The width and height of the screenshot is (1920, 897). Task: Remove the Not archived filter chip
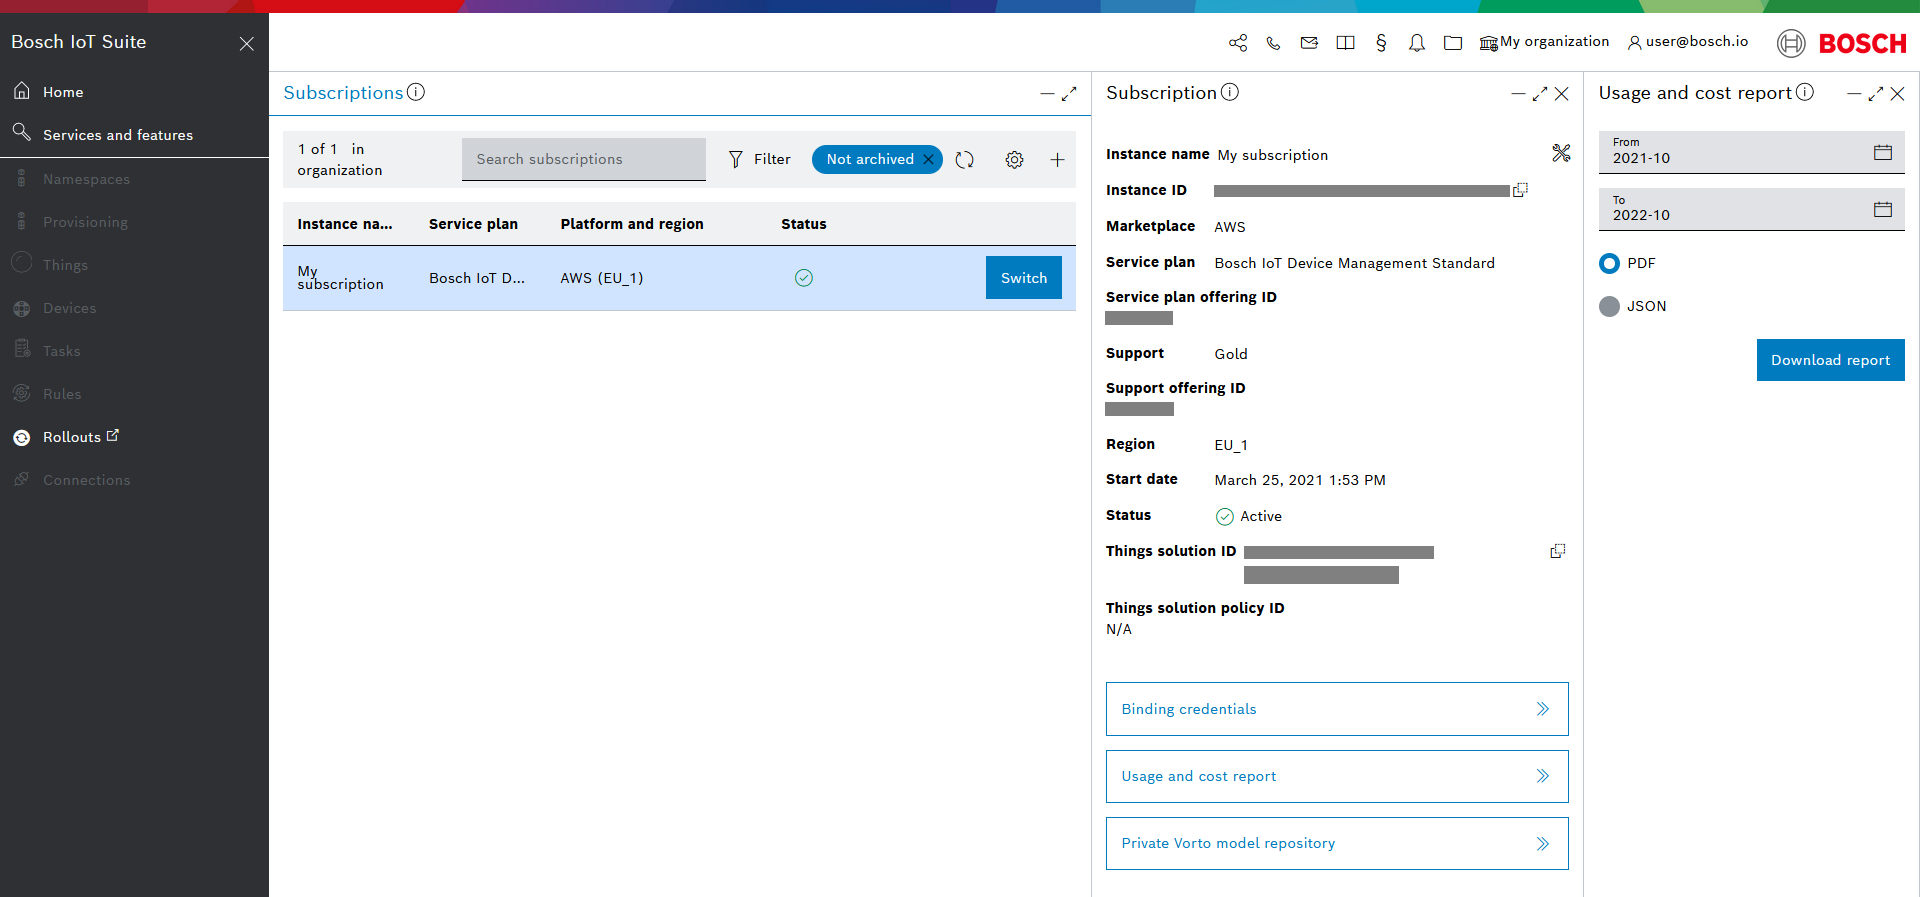point(928,159)
